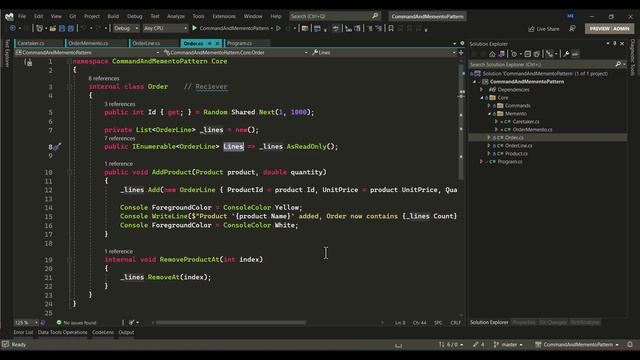Click the editor vertical scrollbar

[x=461, y=122]
